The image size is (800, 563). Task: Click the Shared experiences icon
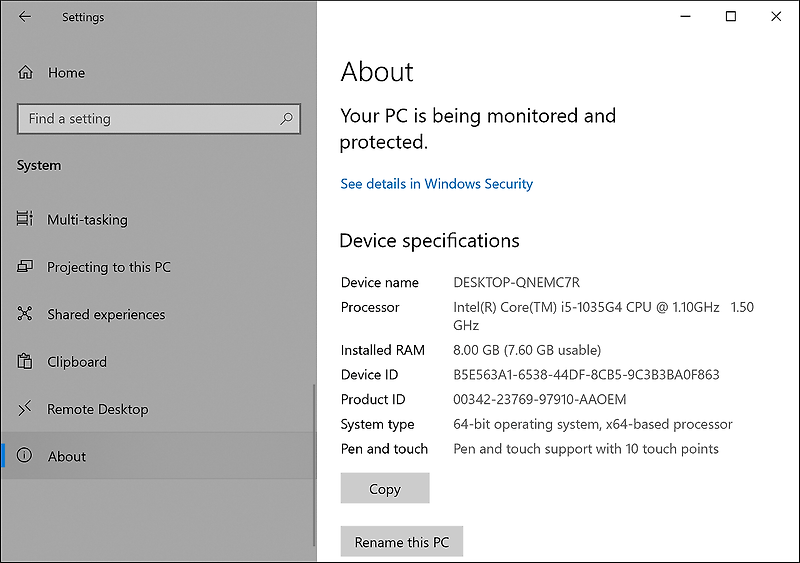tap(25, 314)
